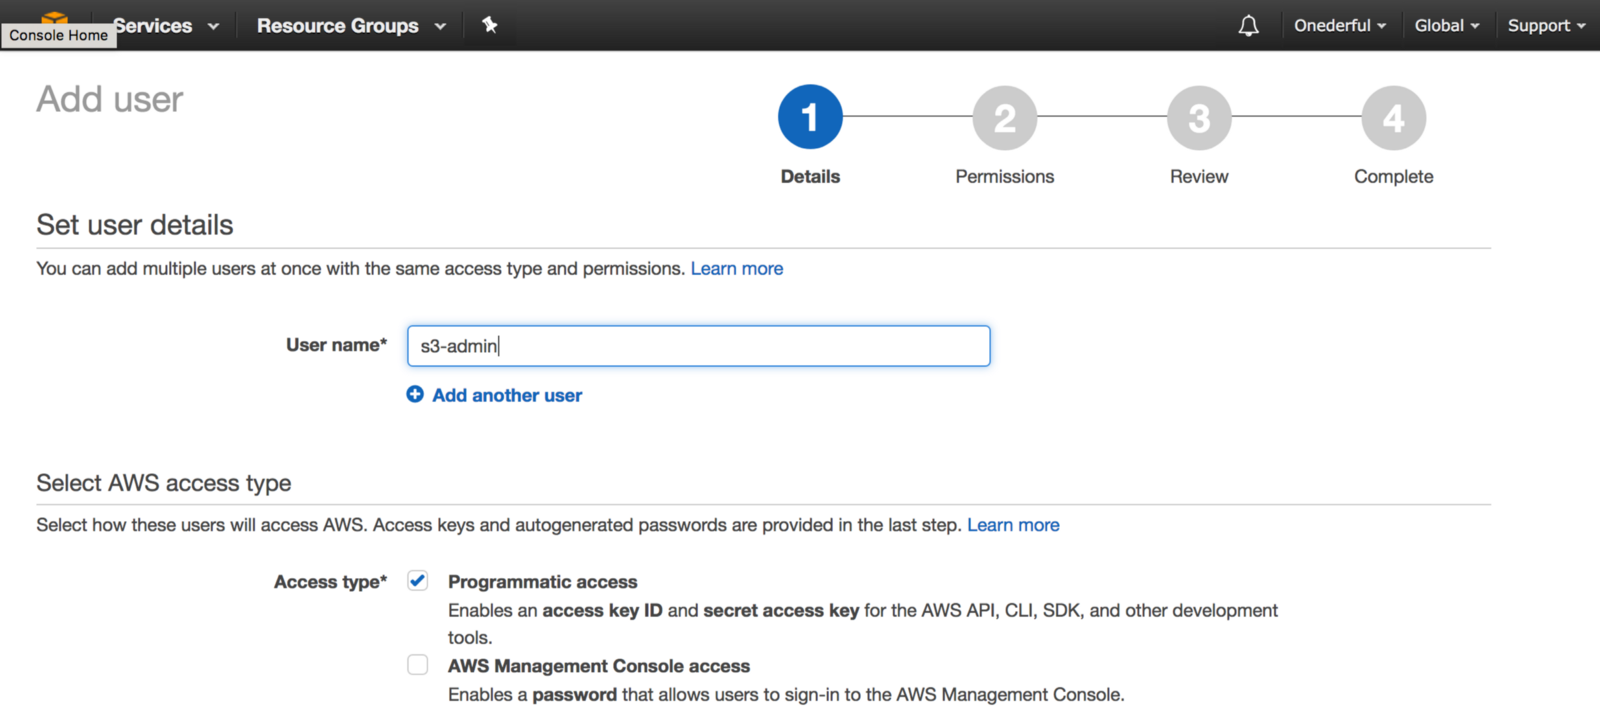Click the Add another user link
Image resolution: width=1600 pixels, height=724 pixels.
(x=507, y=396)
